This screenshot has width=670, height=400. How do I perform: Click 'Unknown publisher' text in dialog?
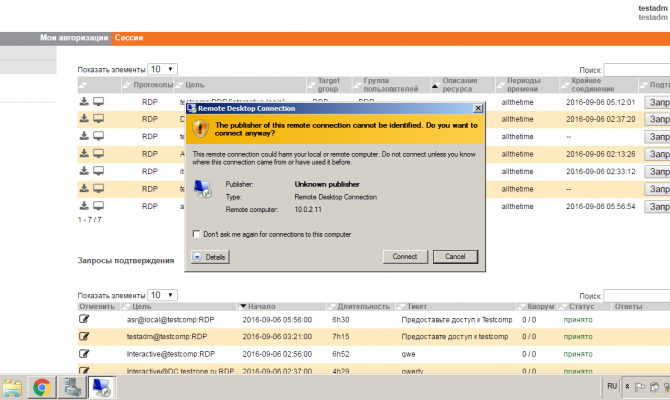[x=327, y=184]
